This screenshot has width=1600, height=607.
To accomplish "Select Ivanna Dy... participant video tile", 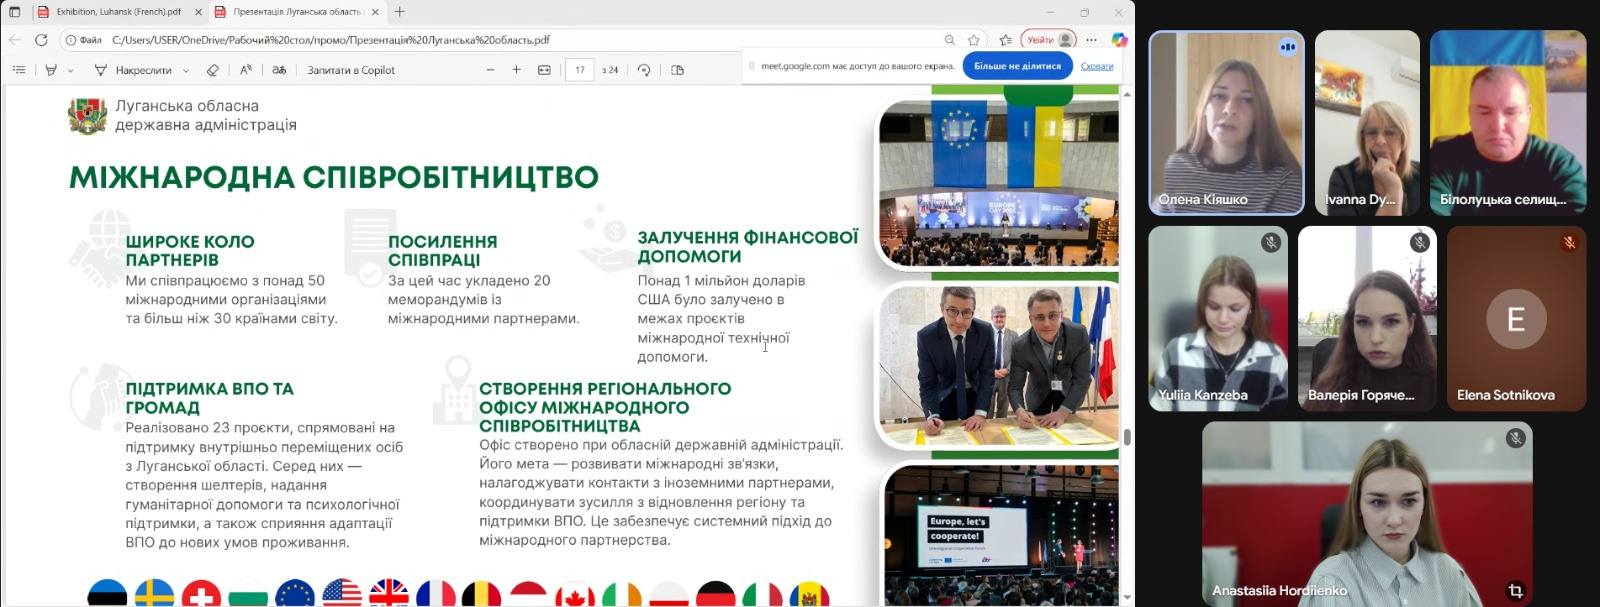I will pos(1367,123).
